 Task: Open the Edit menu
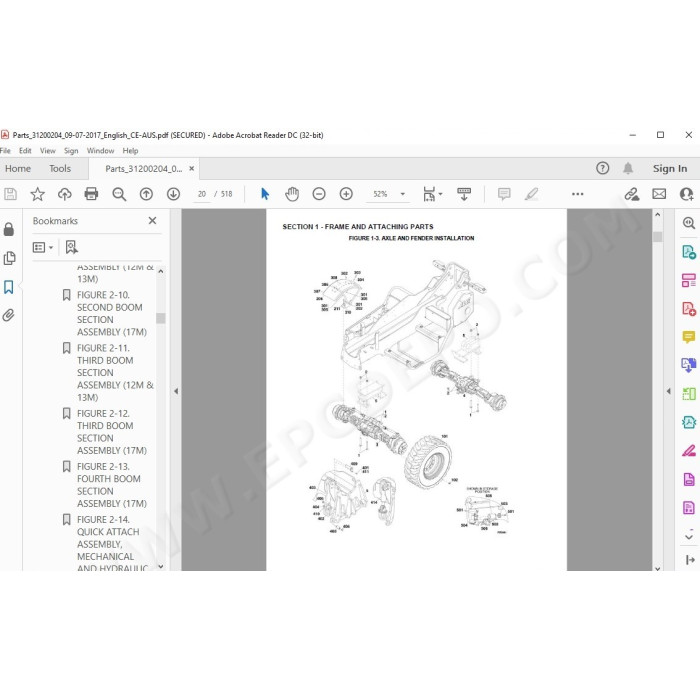point(25,151)
